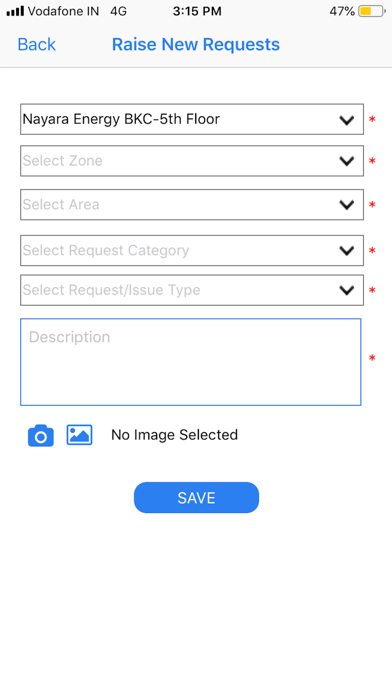Go Back to previous screen
392x696 pixels.
(x=36, y=44)
